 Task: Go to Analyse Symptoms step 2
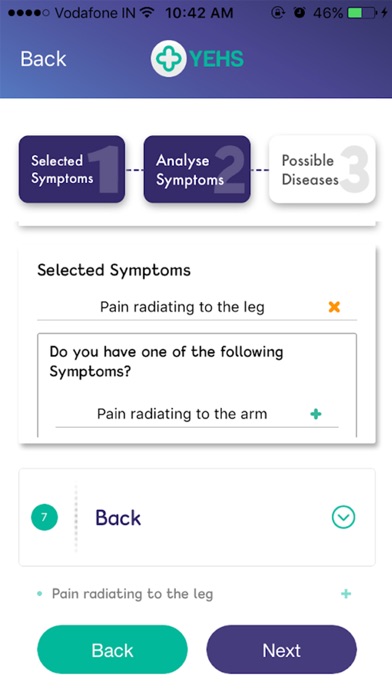click(197, 169)
